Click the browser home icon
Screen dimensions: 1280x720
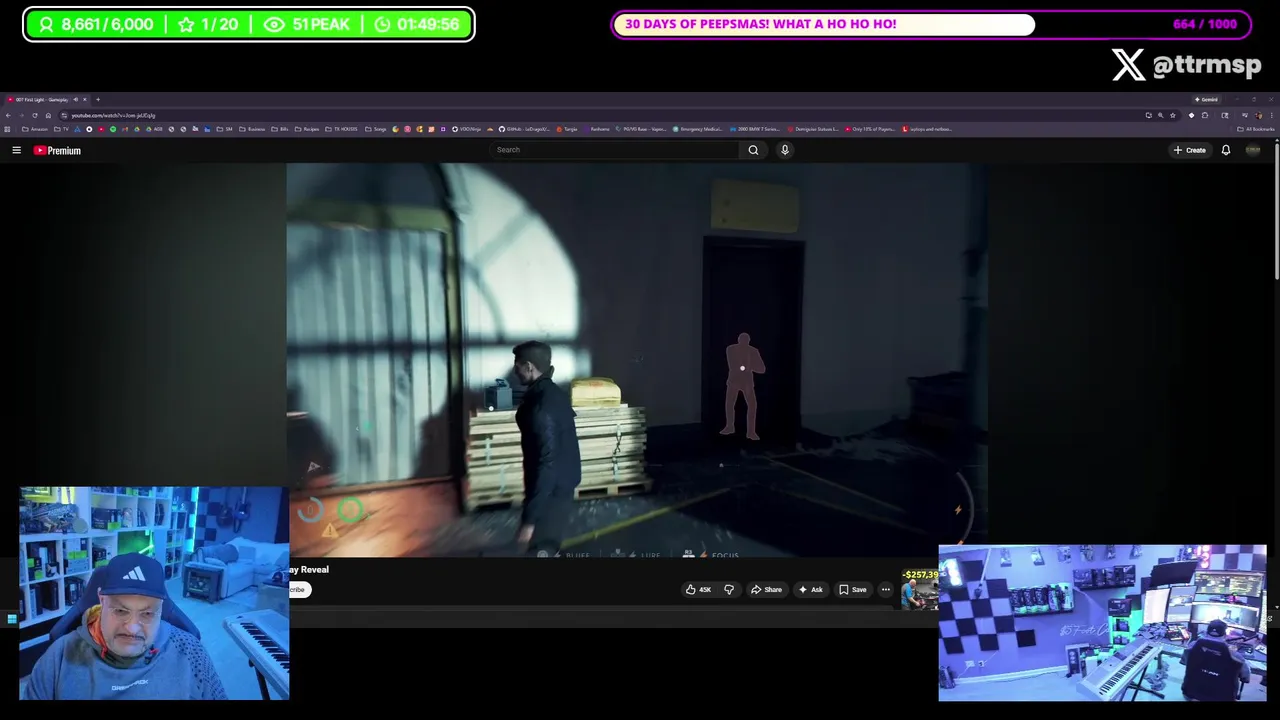coord(48,115)
